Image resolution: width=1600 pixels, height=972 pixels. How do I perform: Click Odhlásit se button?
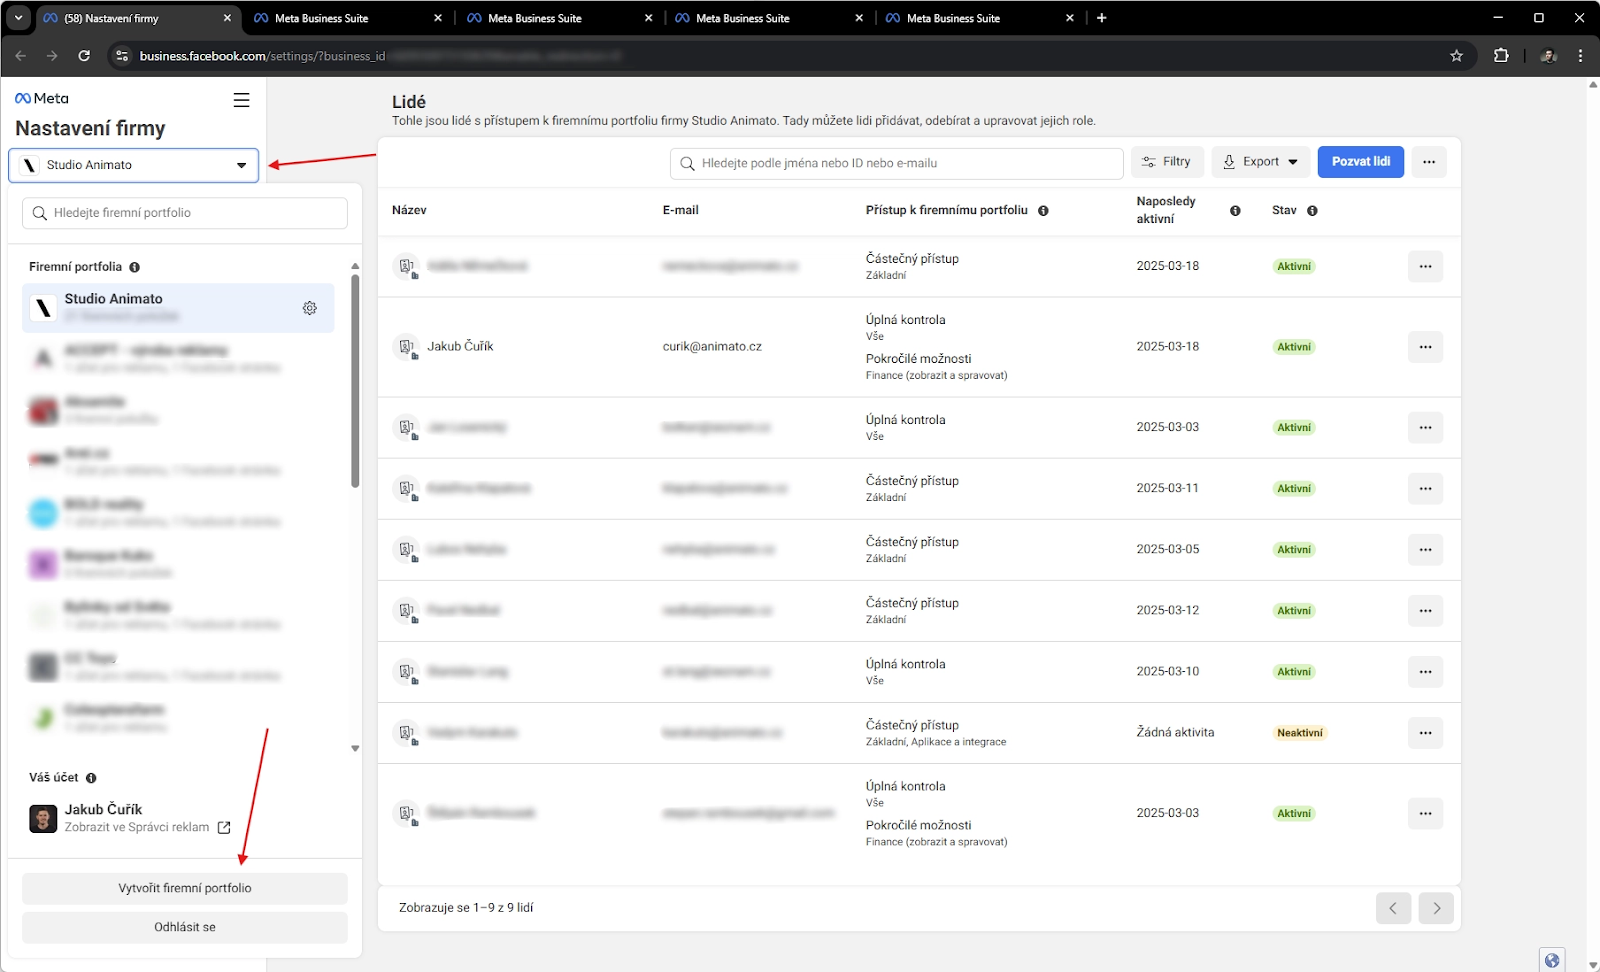point(185,927)
